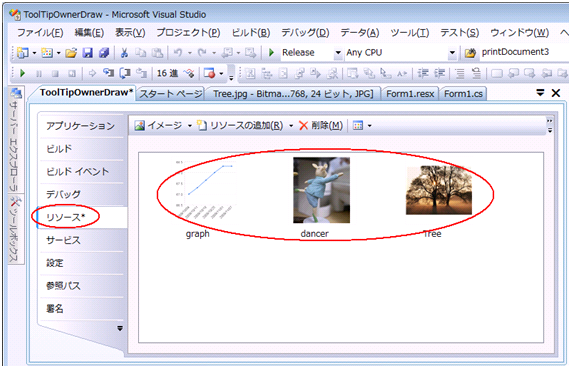Select the Tree resource thumbnail
Screen dimensions: 571x368
coord(439,190)
